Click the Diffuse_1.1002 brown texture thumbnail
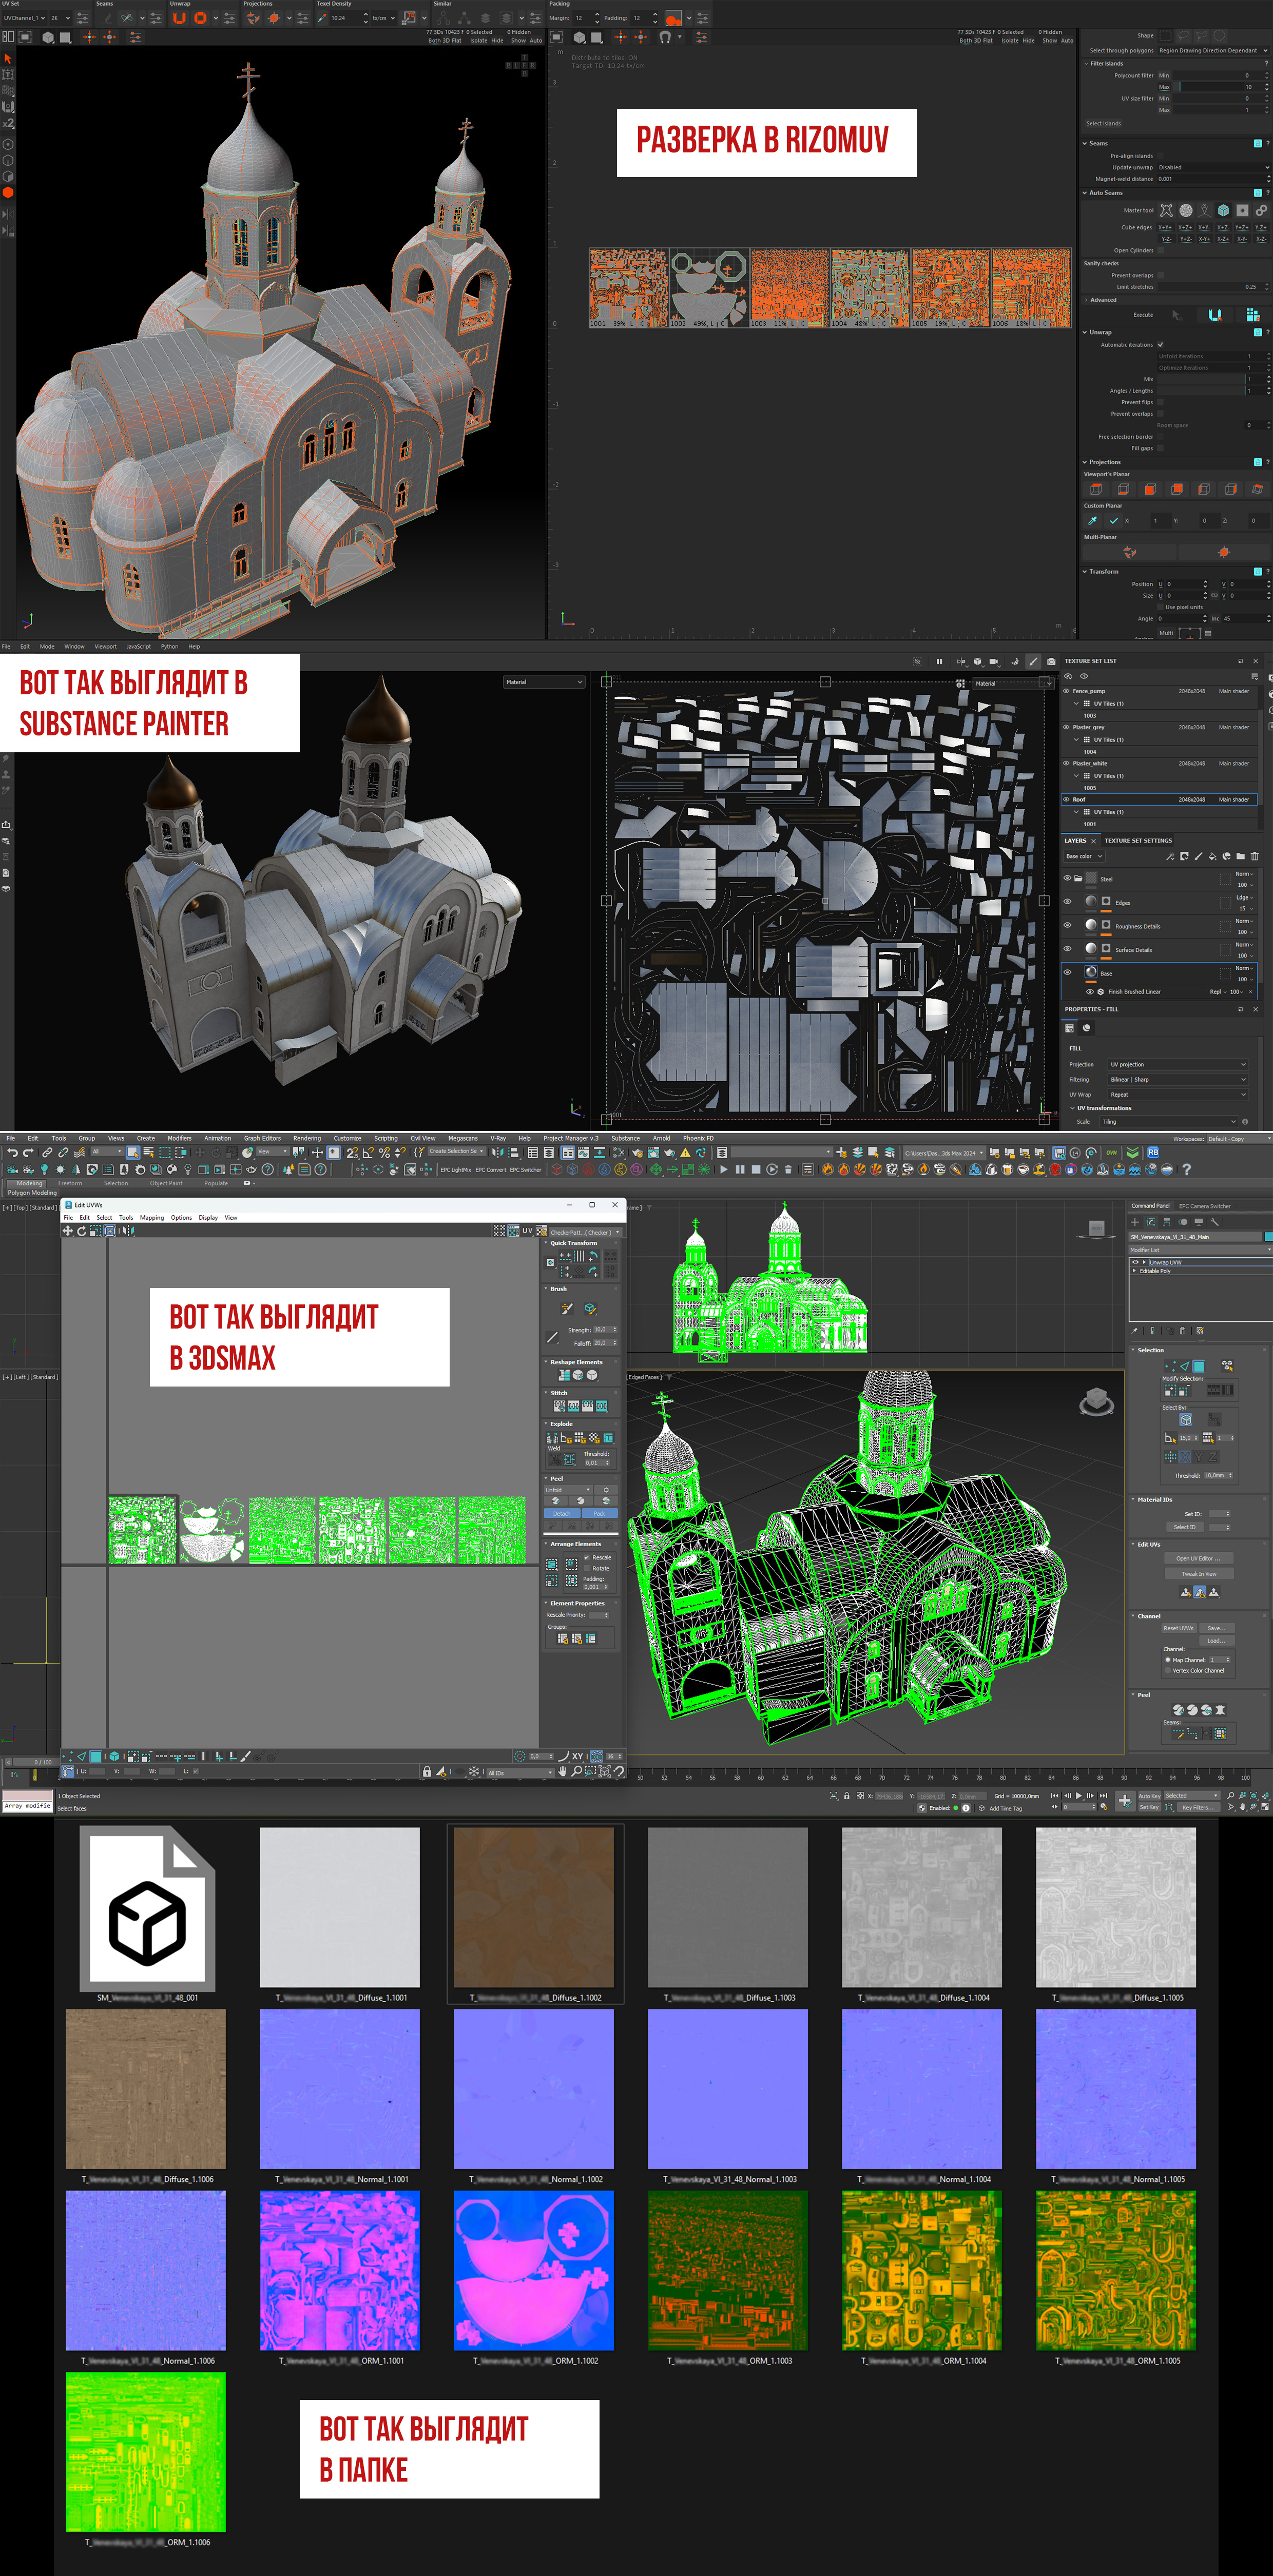This screenshot has height=2576, width=1273. [x=534, y=1907]
